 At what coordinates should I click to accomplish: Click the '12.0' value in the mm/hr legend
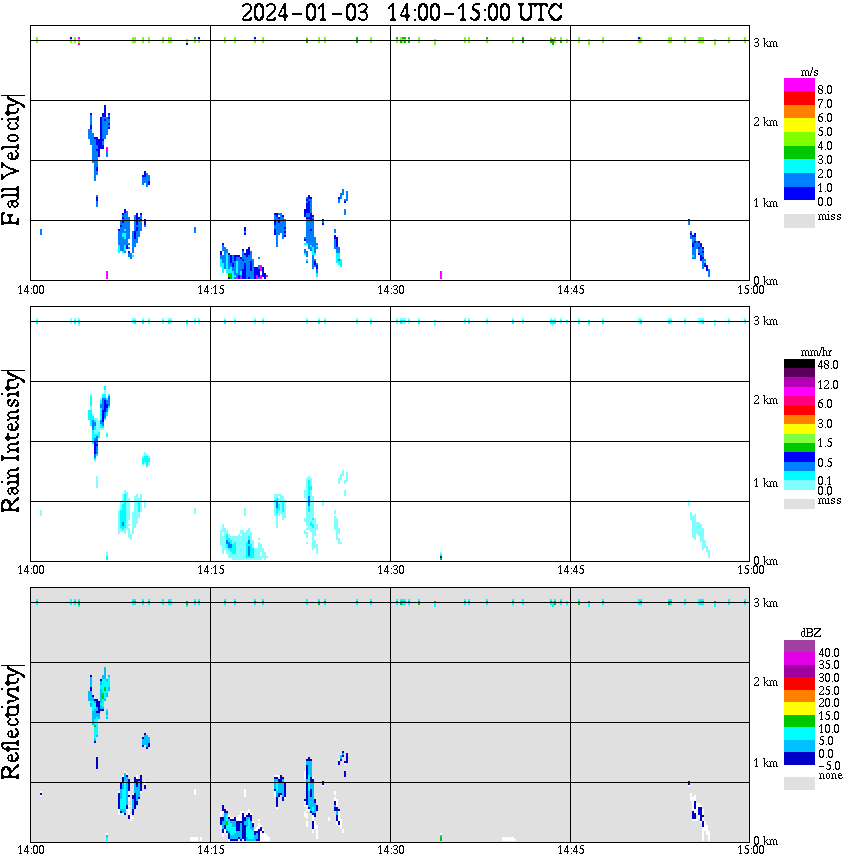pyautogui.click(x=827, y=384)
